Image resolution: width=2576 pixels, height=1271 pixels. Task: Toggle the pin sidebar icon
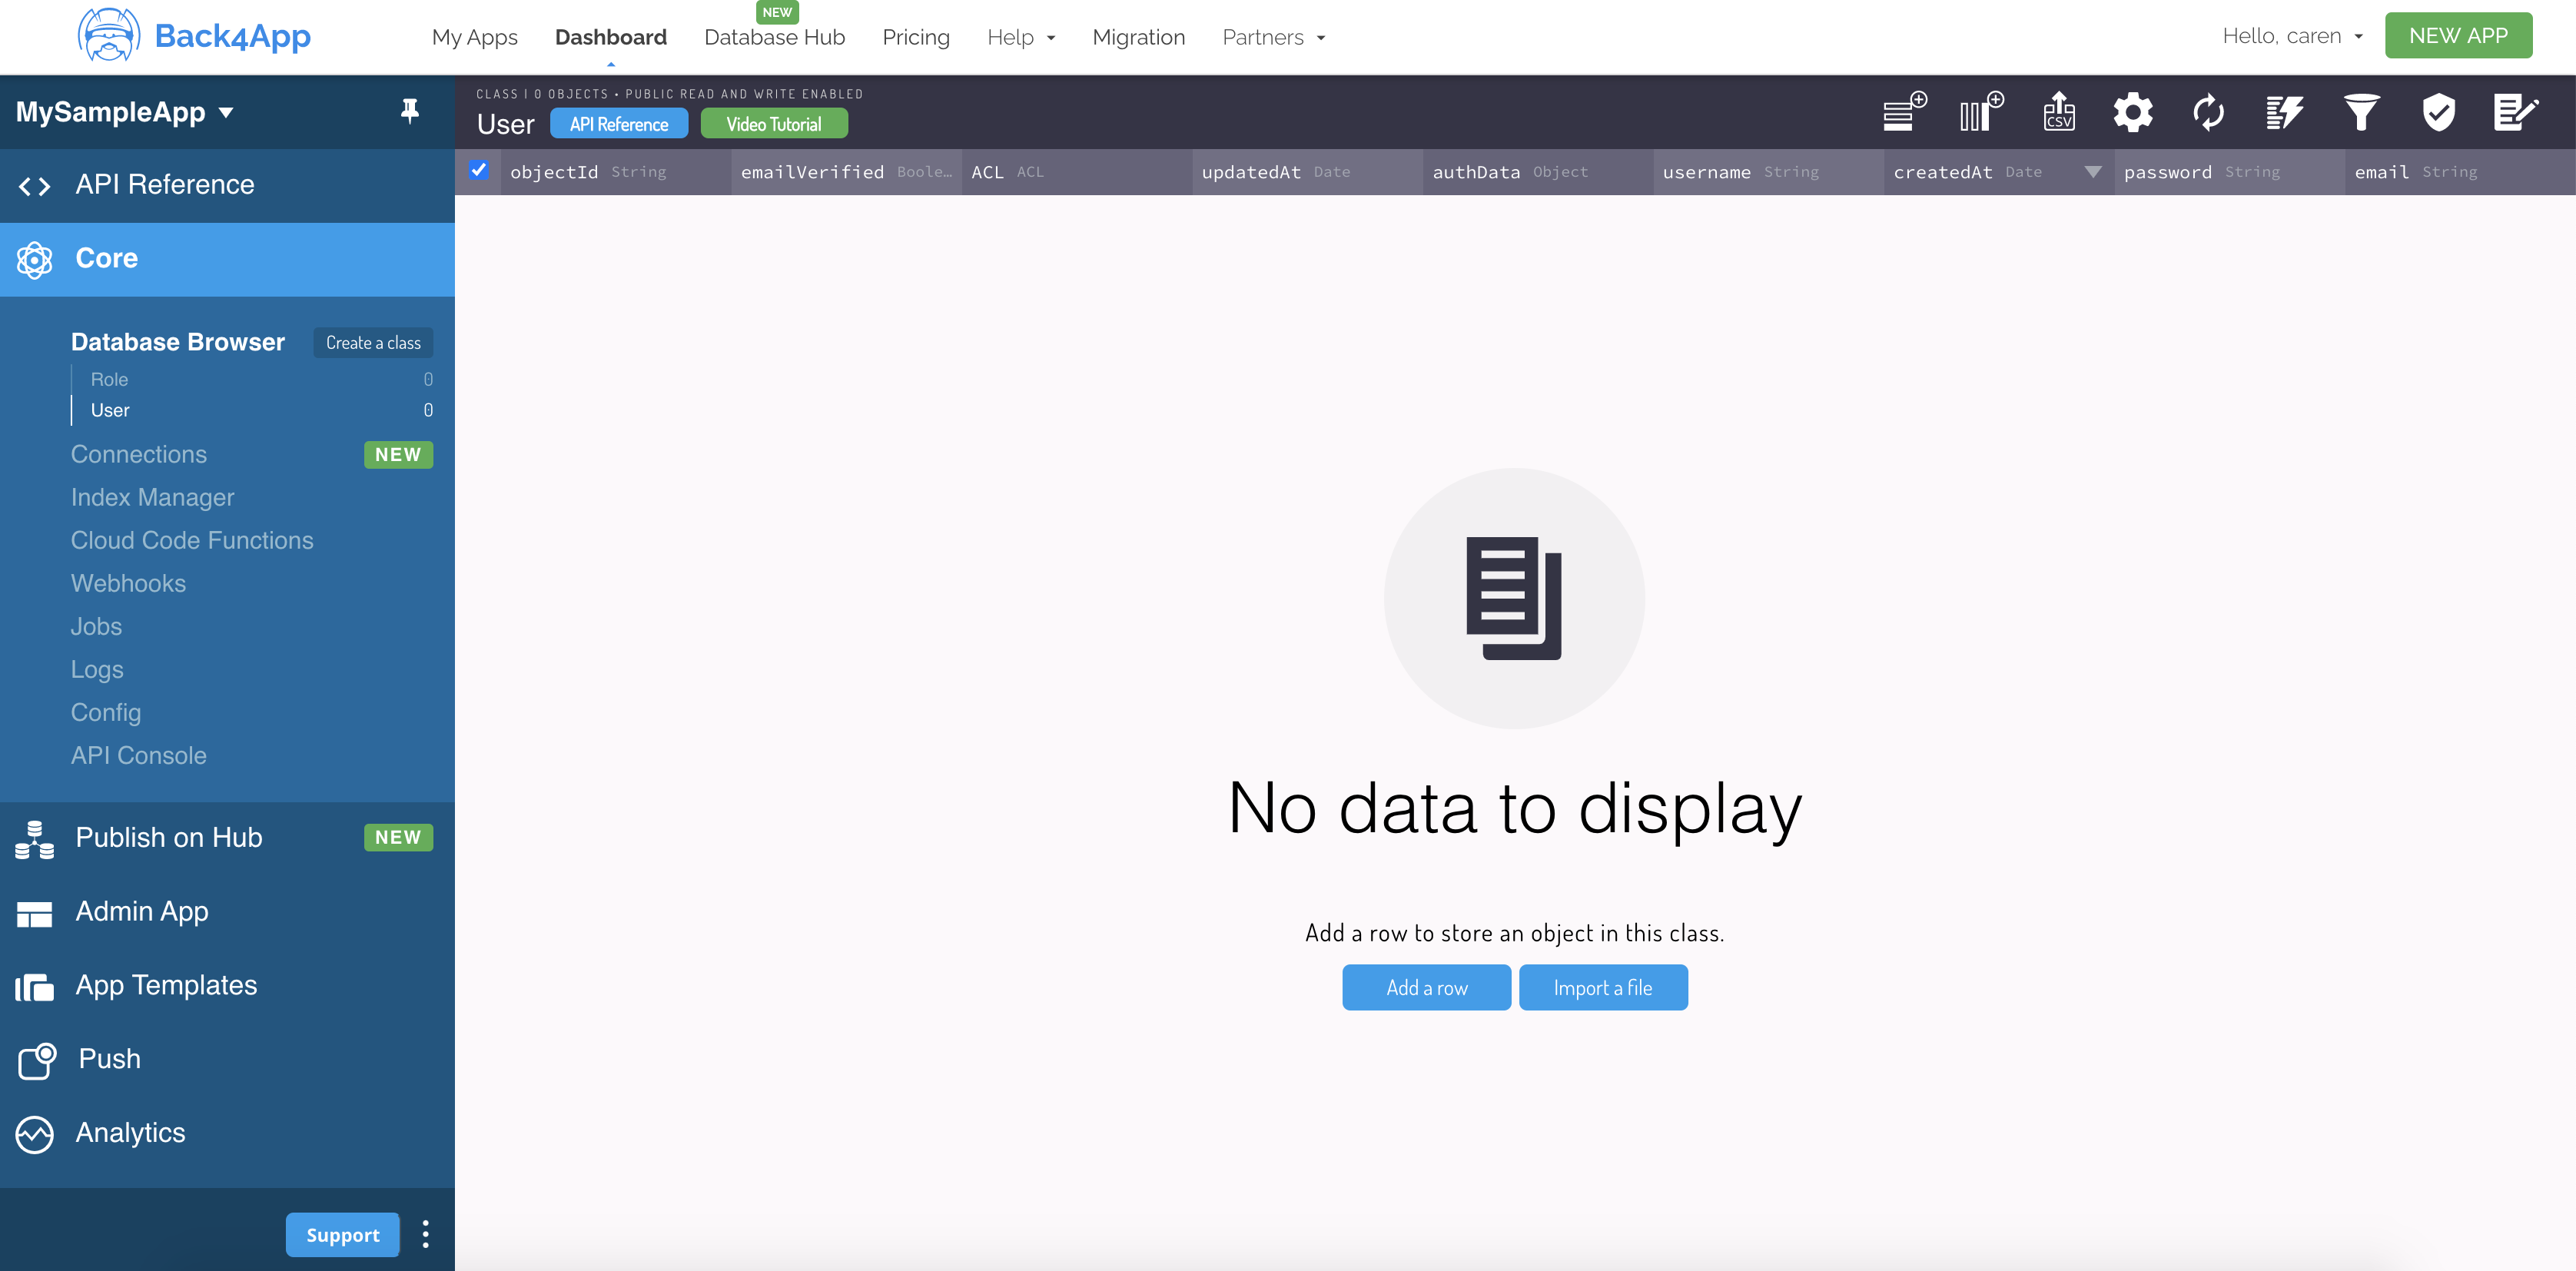click(409, 111)
